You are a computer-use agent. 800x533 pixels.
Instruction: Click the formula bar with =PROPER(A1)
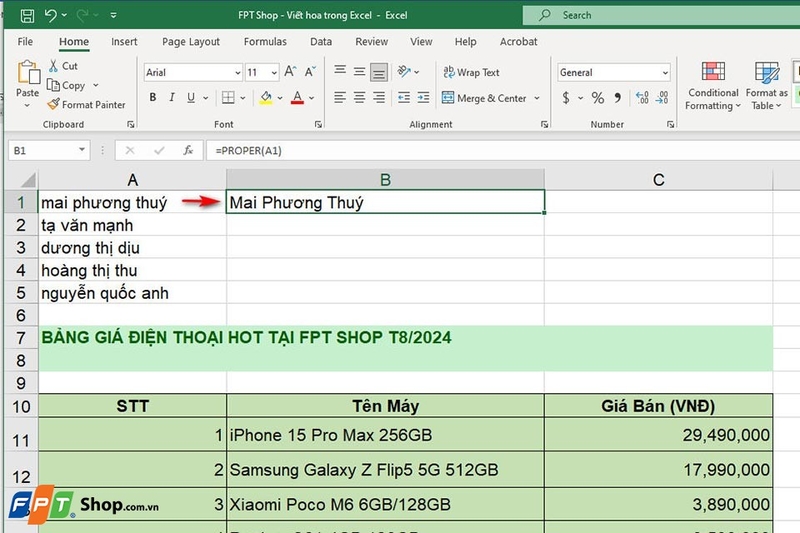point(503,150)
